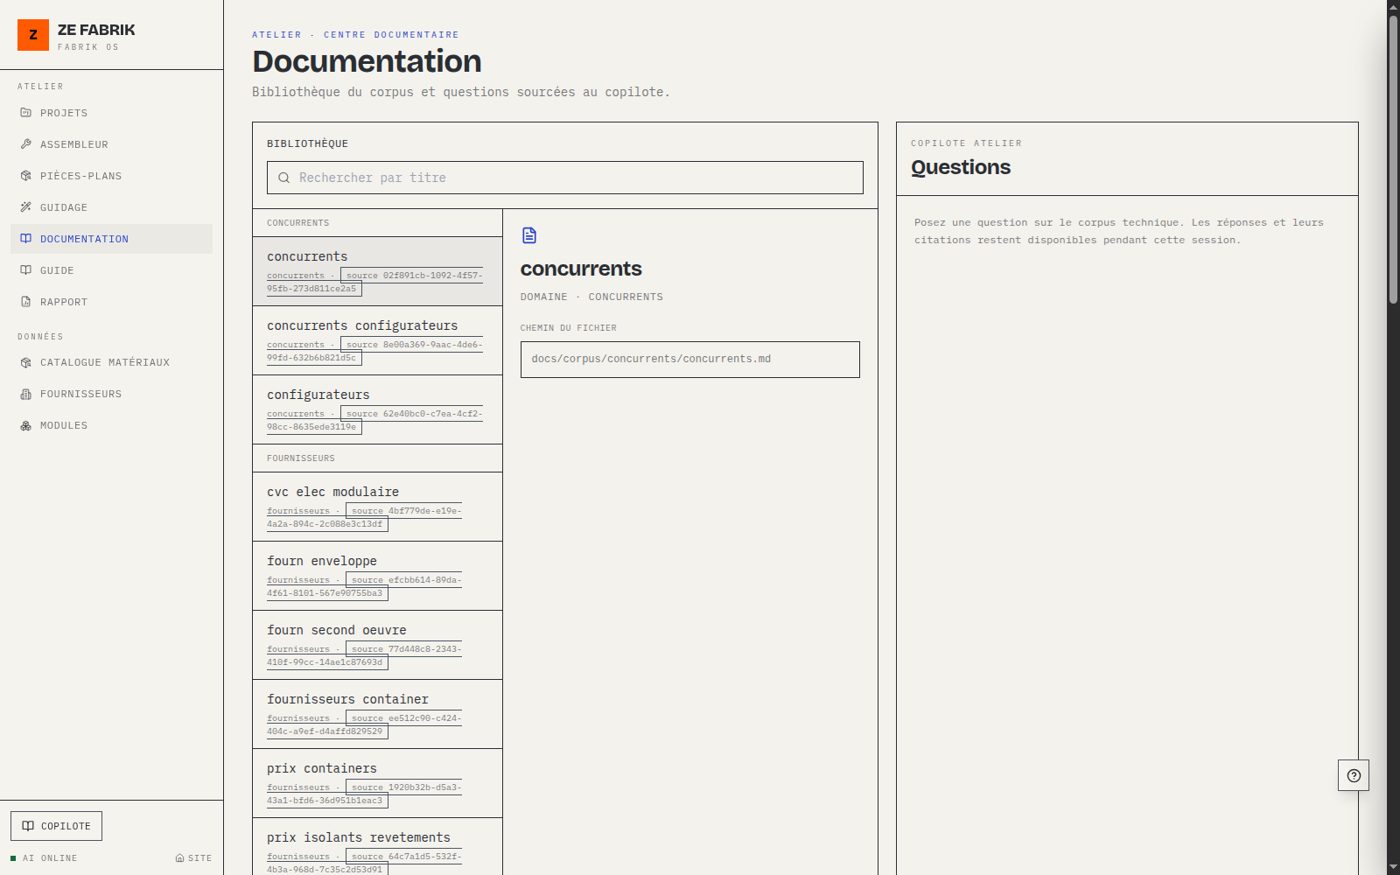Viewport: 1400px width, 875px height.
Task: Click the Modules cubes icon
Action: [x=26, y=426]
